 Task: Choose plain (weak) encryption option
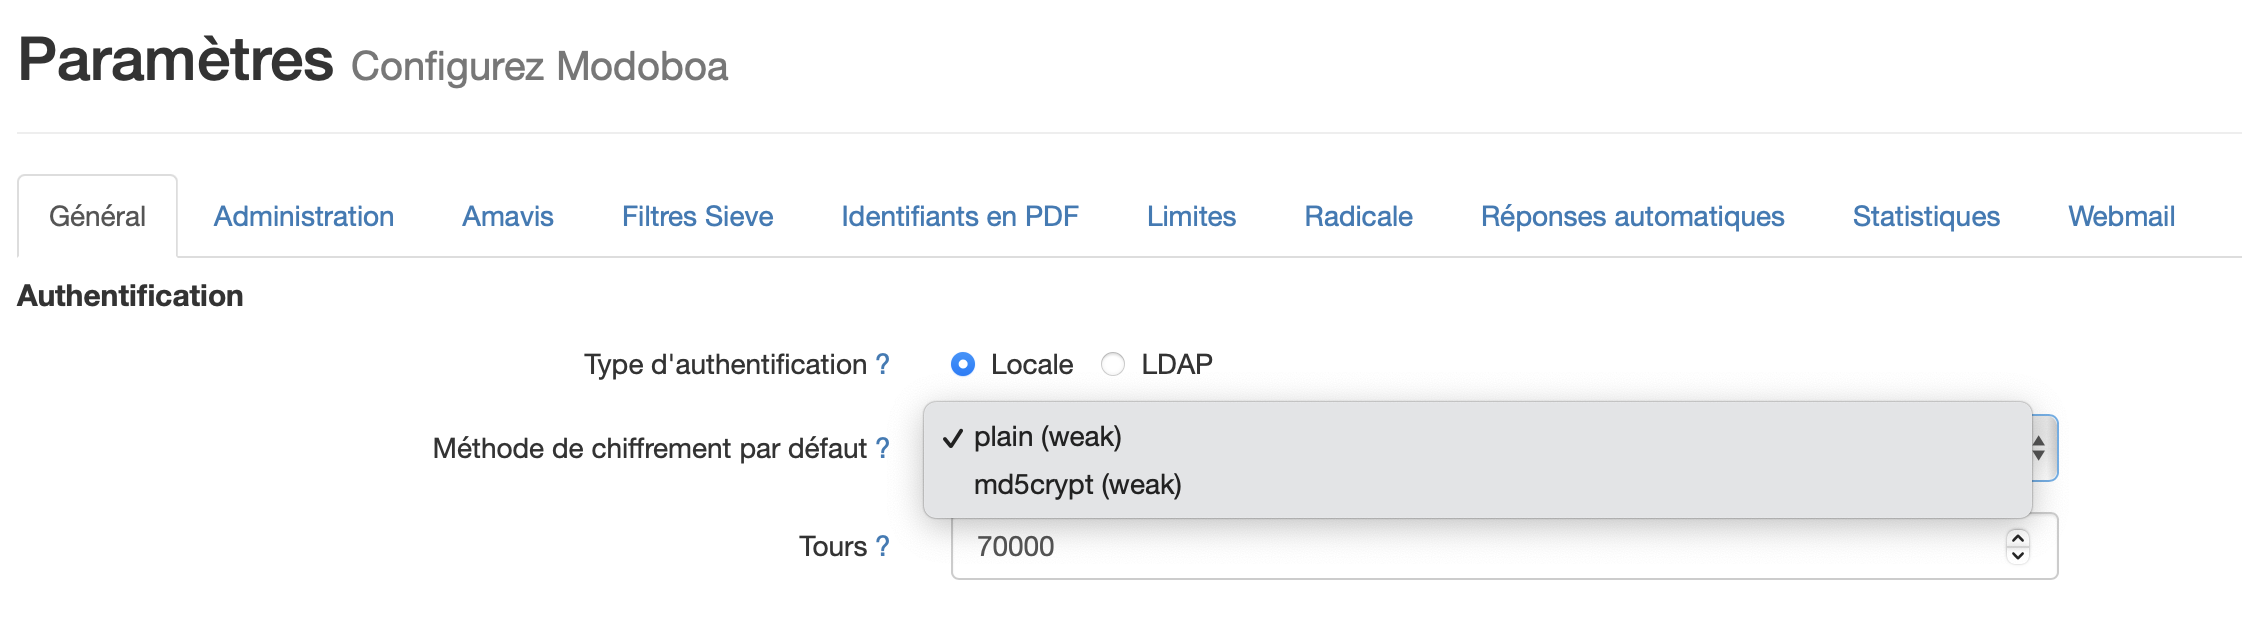pyautogui.click(x=1477, y=437)
